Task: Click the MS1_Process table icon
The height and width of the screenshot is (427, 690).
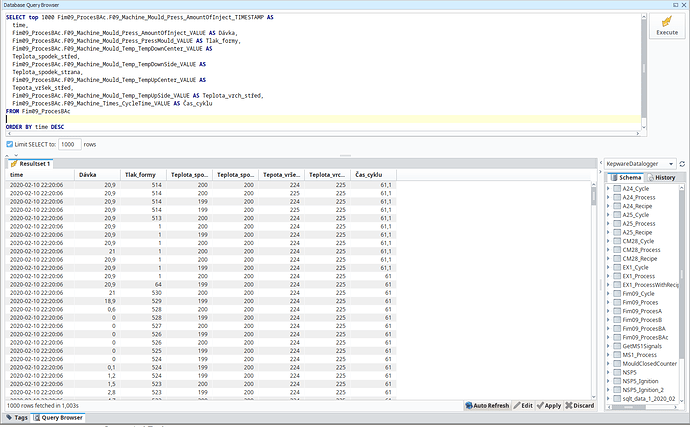Action: (x=617, y=357)
